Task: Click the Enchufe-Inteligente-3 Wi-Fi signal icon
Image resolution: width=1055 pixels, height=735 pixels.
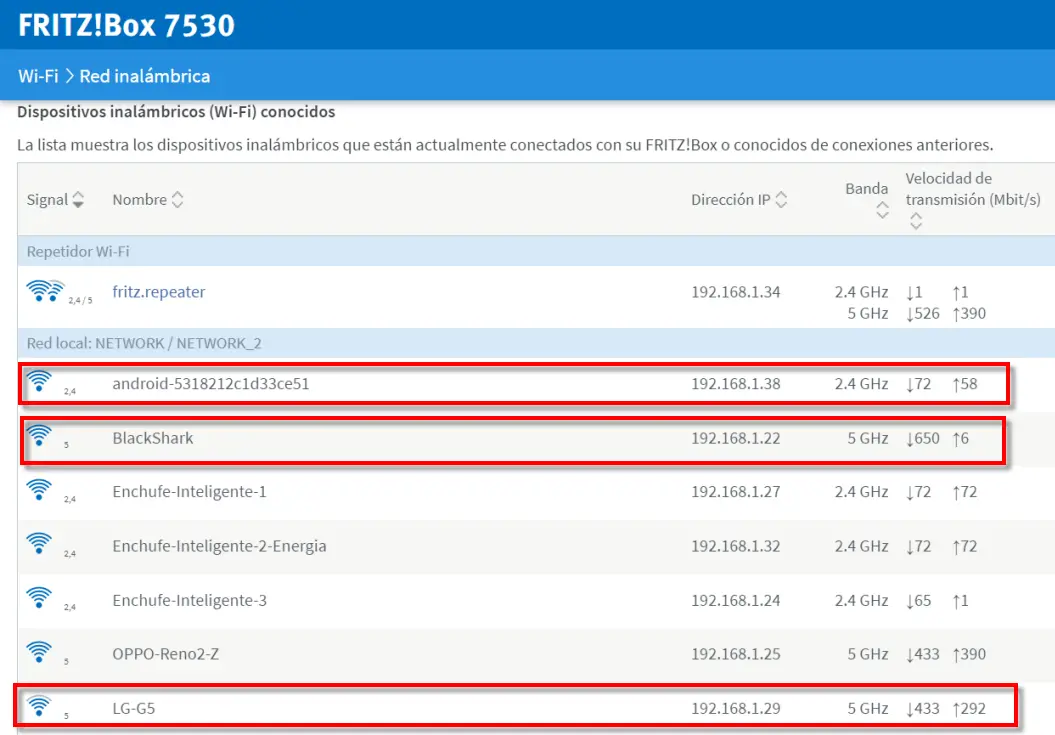Action: [39, 597]
